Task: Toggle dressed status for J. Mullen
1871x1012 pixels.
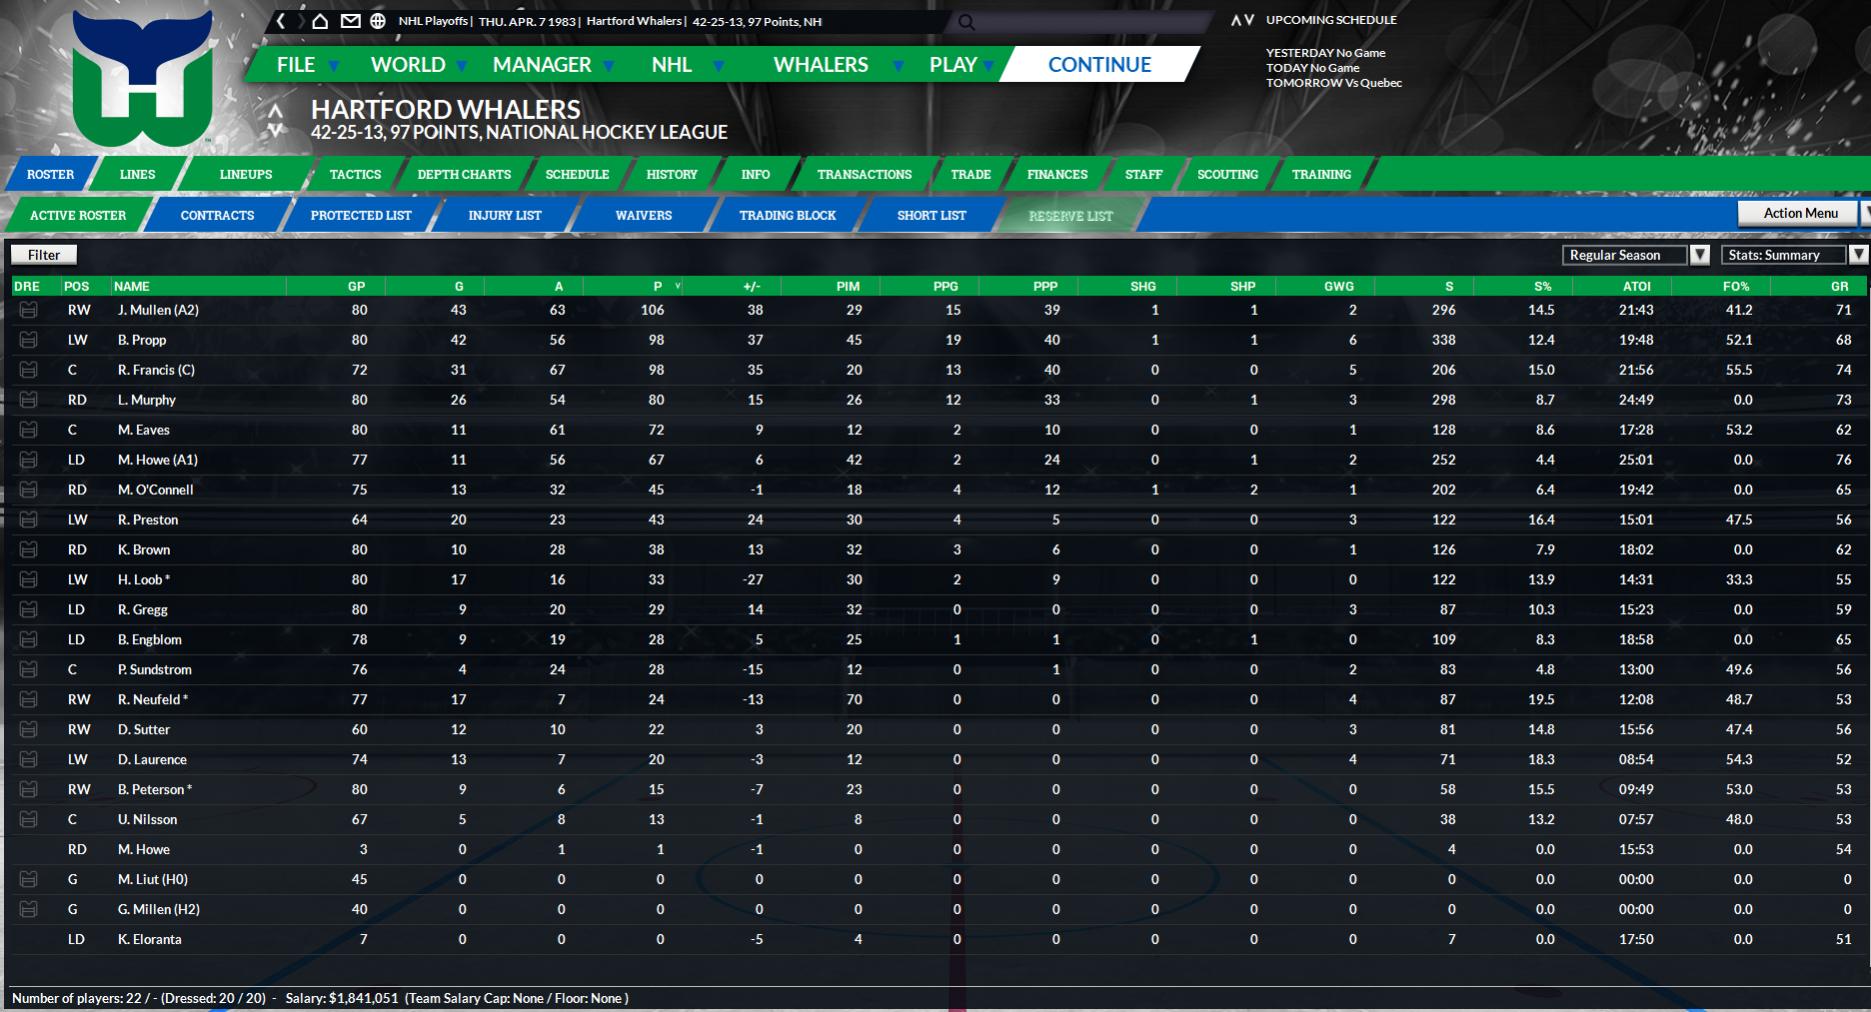Action: tap(28, 310)
